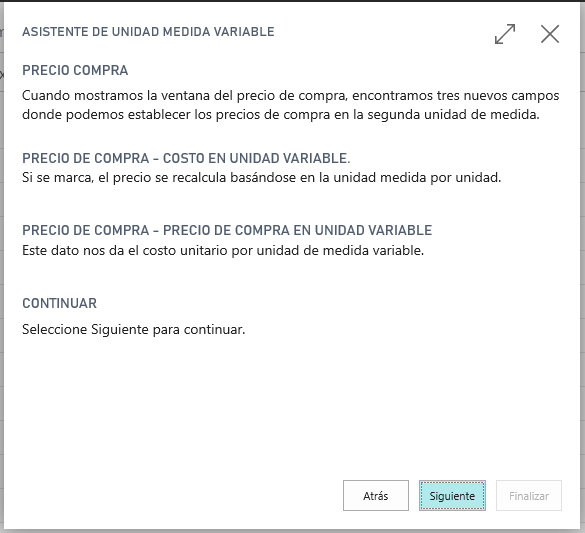585x533 pixels.
Task: Click the text 'Seleccione Siguiente para continuar.'
Action: 134,330
